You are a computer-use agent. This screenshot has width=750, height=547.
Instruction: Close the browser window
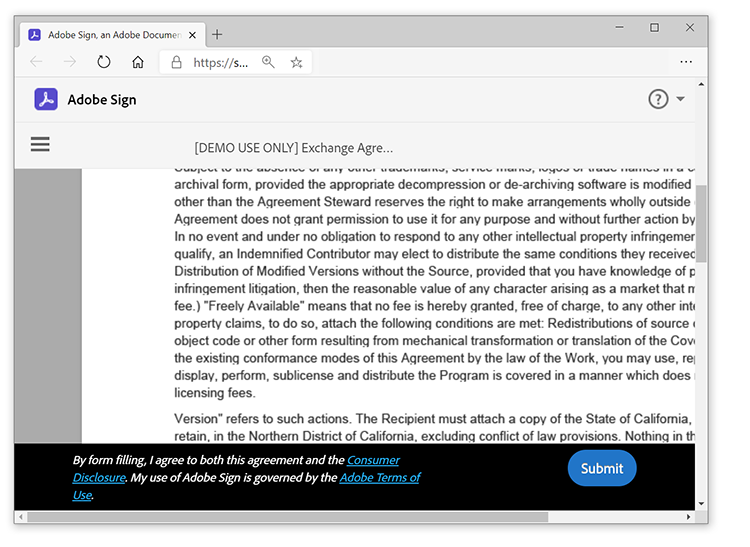[690, 27]
